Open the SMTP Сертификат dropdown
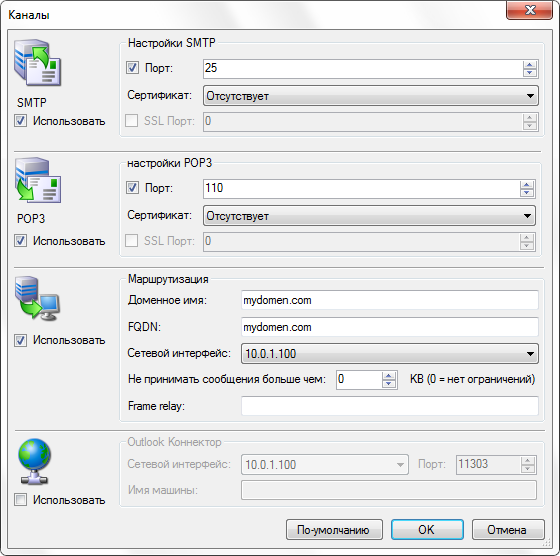The height and width of the screenshot is (556, 560). [x=370, y=96]
